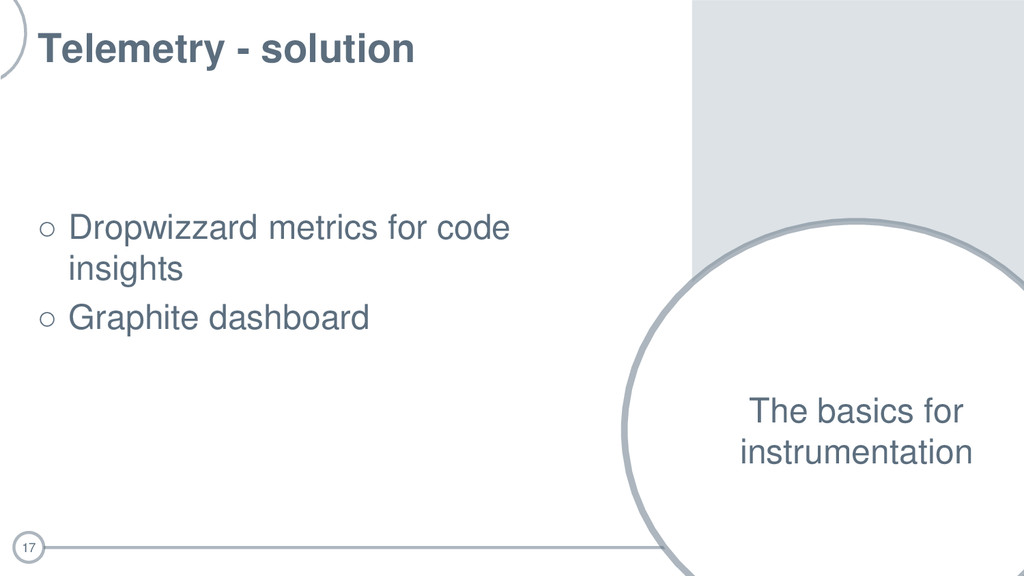Viewport: 1024px width, 576px height.
Task: Click the word 'dashboard' in the second bullet
Action: 289,318
